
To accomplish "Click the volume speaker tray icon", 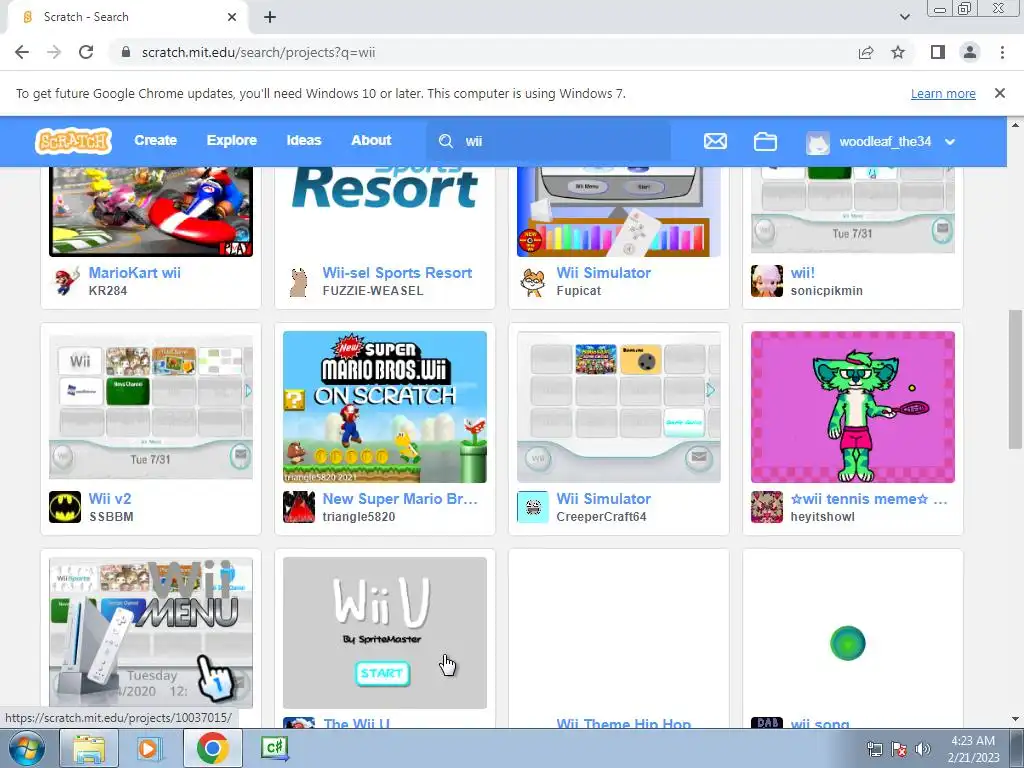I will click(923, 748).
